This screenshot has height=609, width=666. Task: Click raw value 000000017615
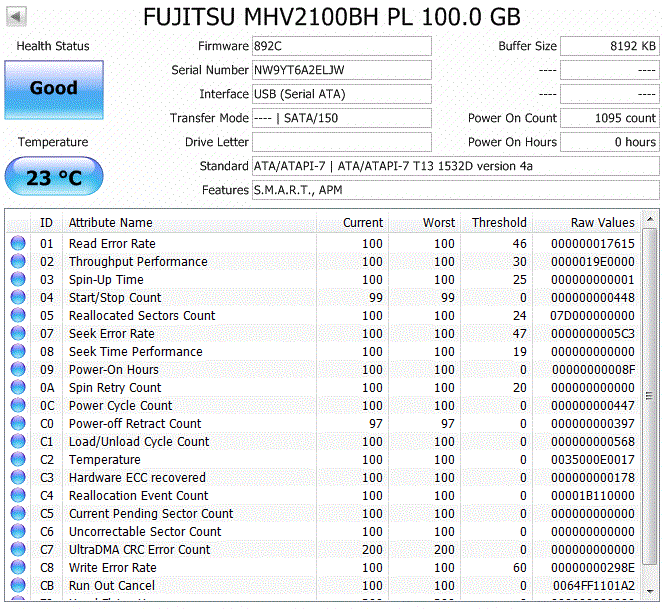coord(593,243)
